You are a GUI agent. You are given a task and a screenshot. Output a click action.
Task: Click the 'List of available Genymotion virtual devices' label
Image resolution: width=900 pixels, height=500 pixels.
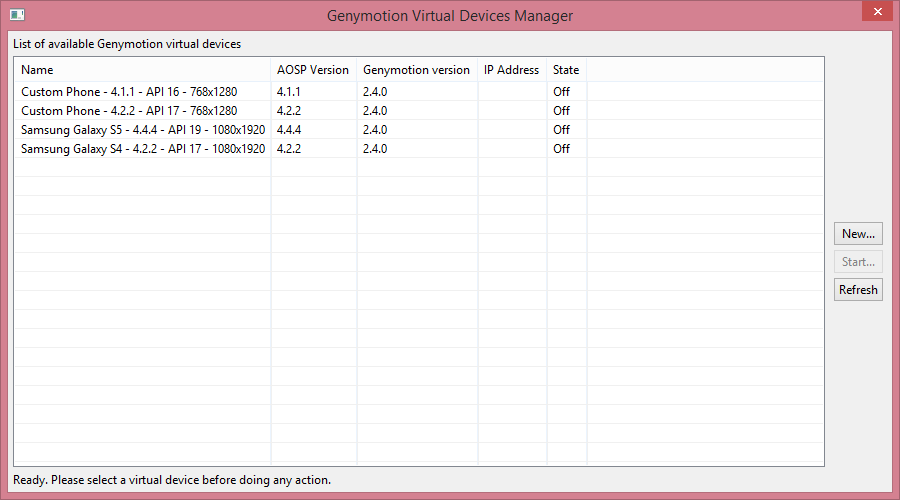point(127,44)
